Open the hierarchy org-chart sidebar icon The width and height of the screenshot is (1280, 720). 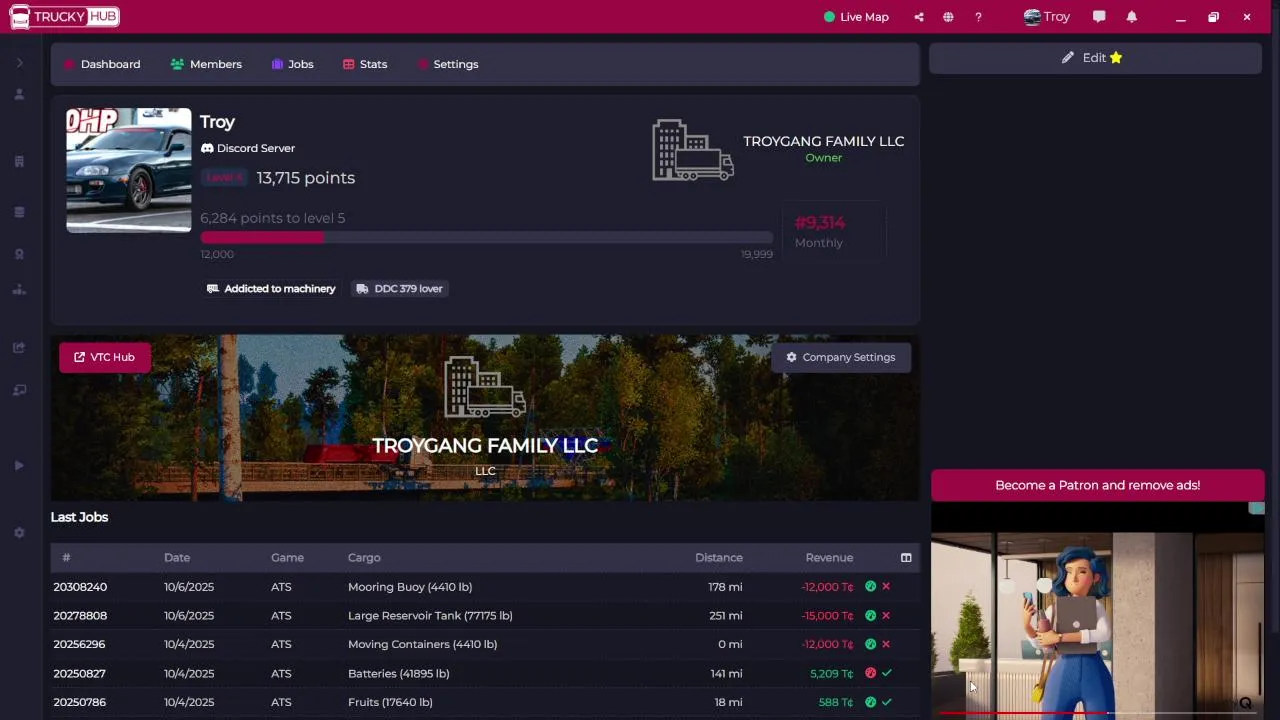point(19,290)
